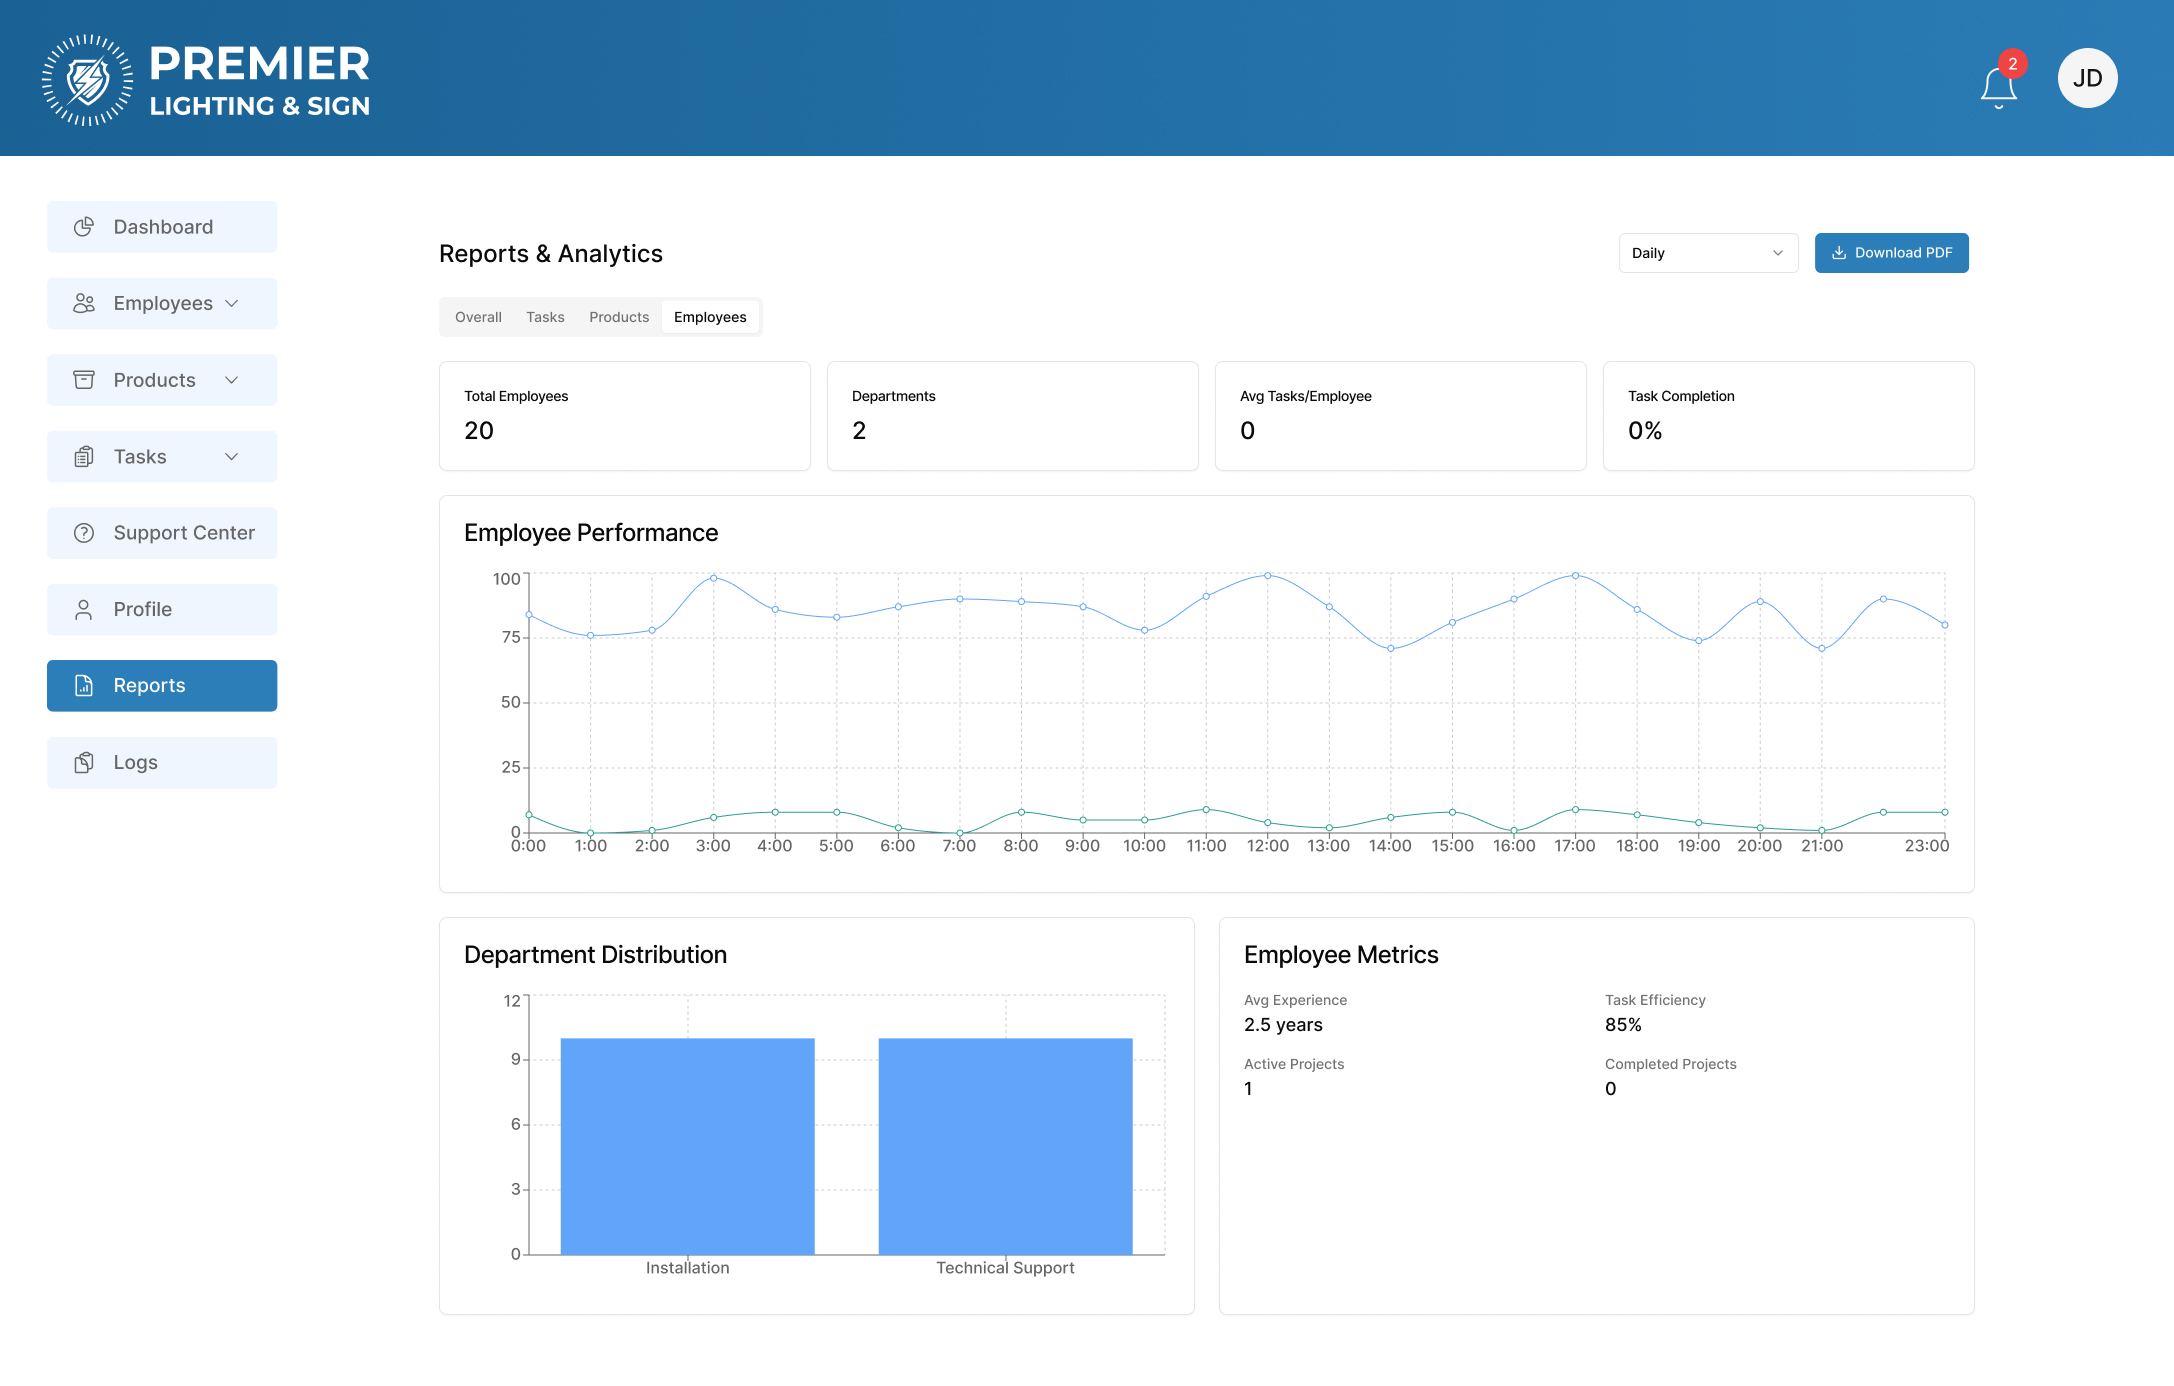The height and width of the screenshot is (1386, 2174).
Task: Expand the Employees sidebar chevron
Action: click(x=232, y=304)
